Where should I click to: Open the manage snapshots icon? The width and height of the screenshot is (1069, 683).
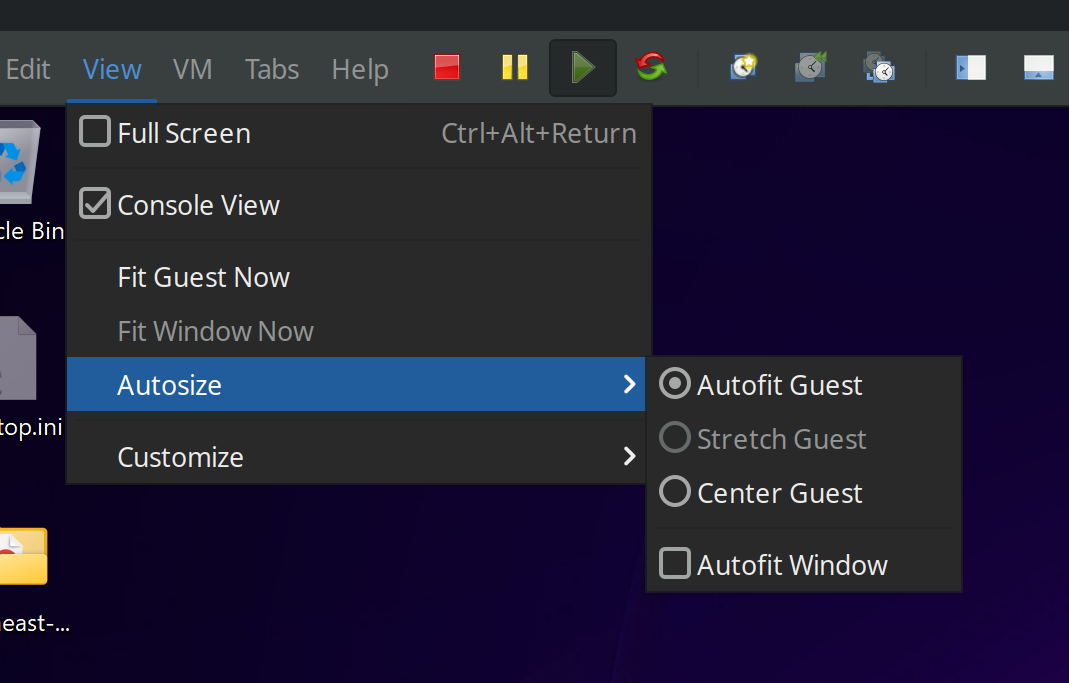click(x=879, y=68)
